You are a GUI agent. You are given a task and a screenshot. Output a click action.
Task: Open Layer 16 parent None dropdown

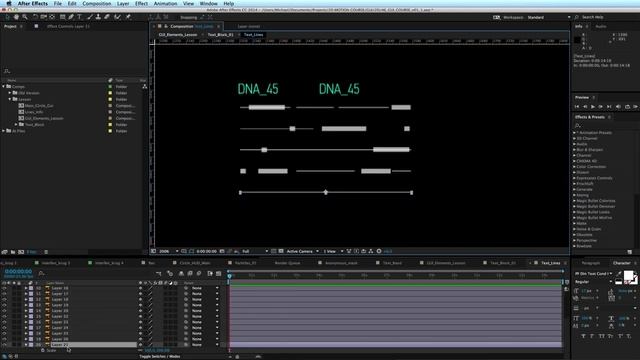(x=205, y=288)
